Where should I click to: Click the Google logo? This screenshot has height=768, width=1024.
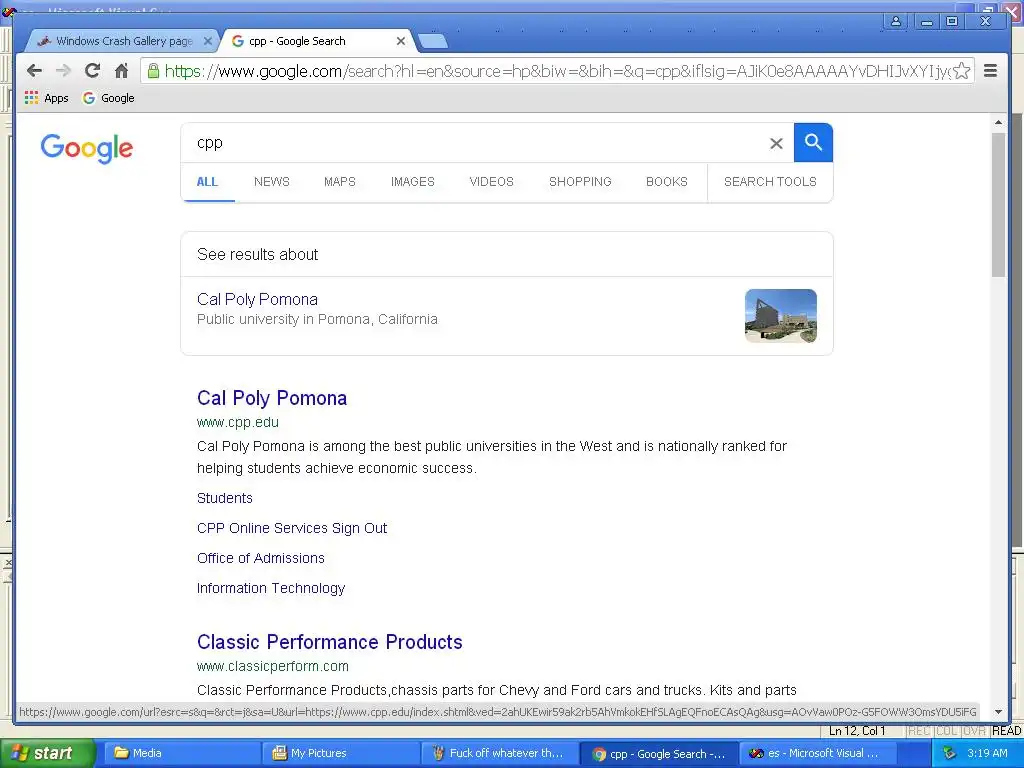87,148
